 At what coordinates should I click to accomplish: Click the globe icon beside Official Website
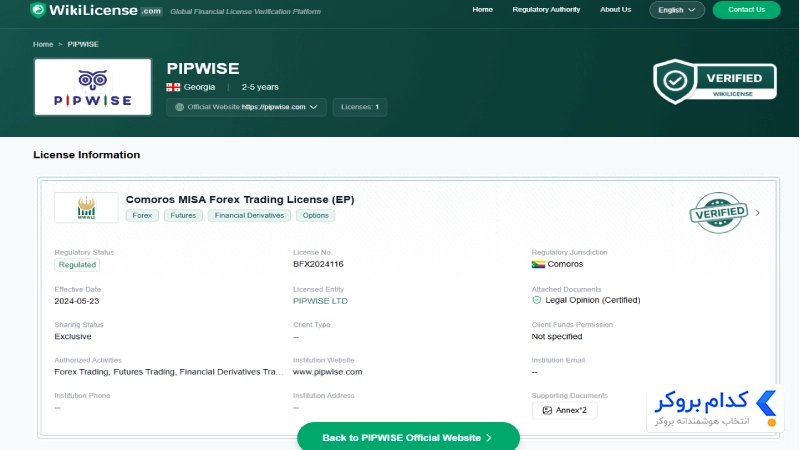[179, 107]
